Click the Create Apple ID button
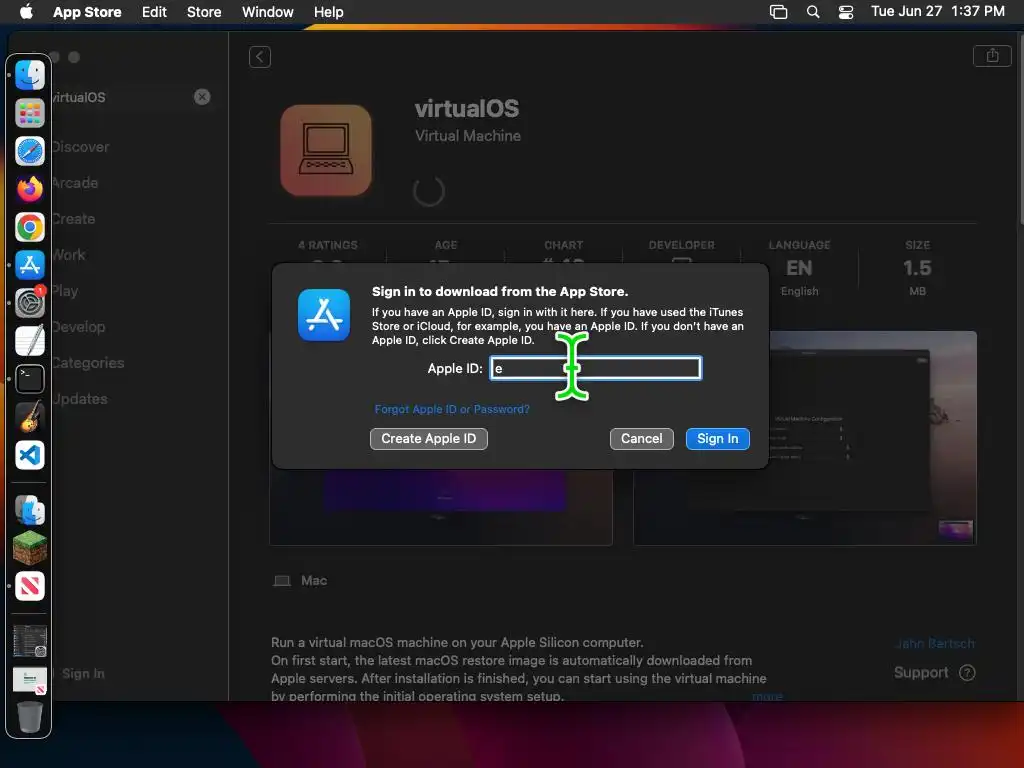 pos(428,439)
